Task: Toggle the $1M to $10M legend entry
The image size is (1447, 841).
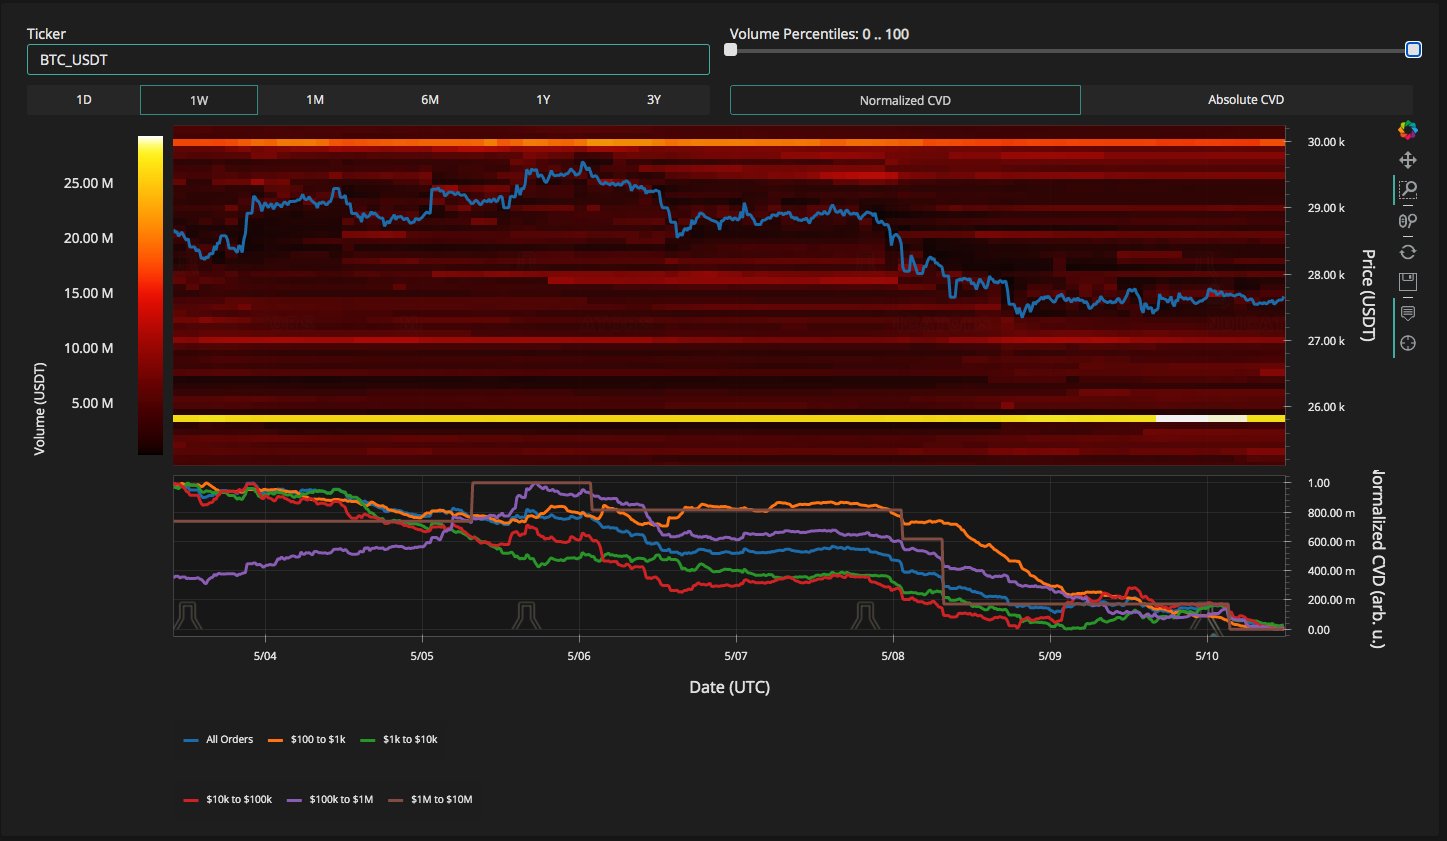Action: (x=430, y=800)
